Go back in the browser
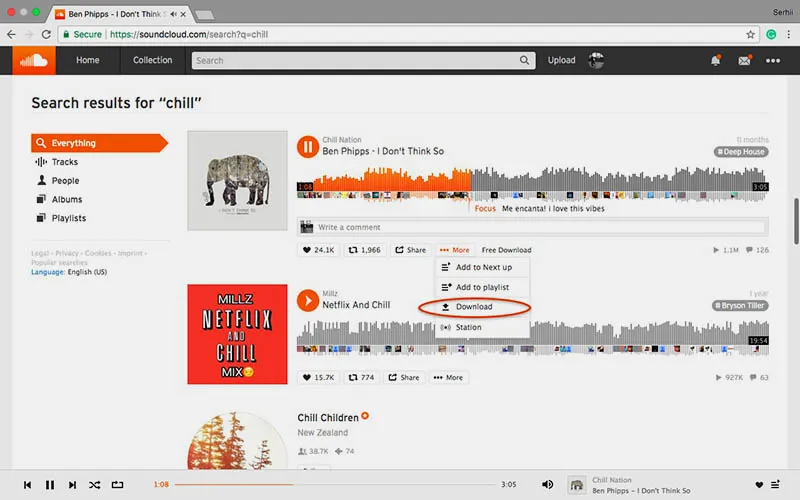 pos(11,34)
